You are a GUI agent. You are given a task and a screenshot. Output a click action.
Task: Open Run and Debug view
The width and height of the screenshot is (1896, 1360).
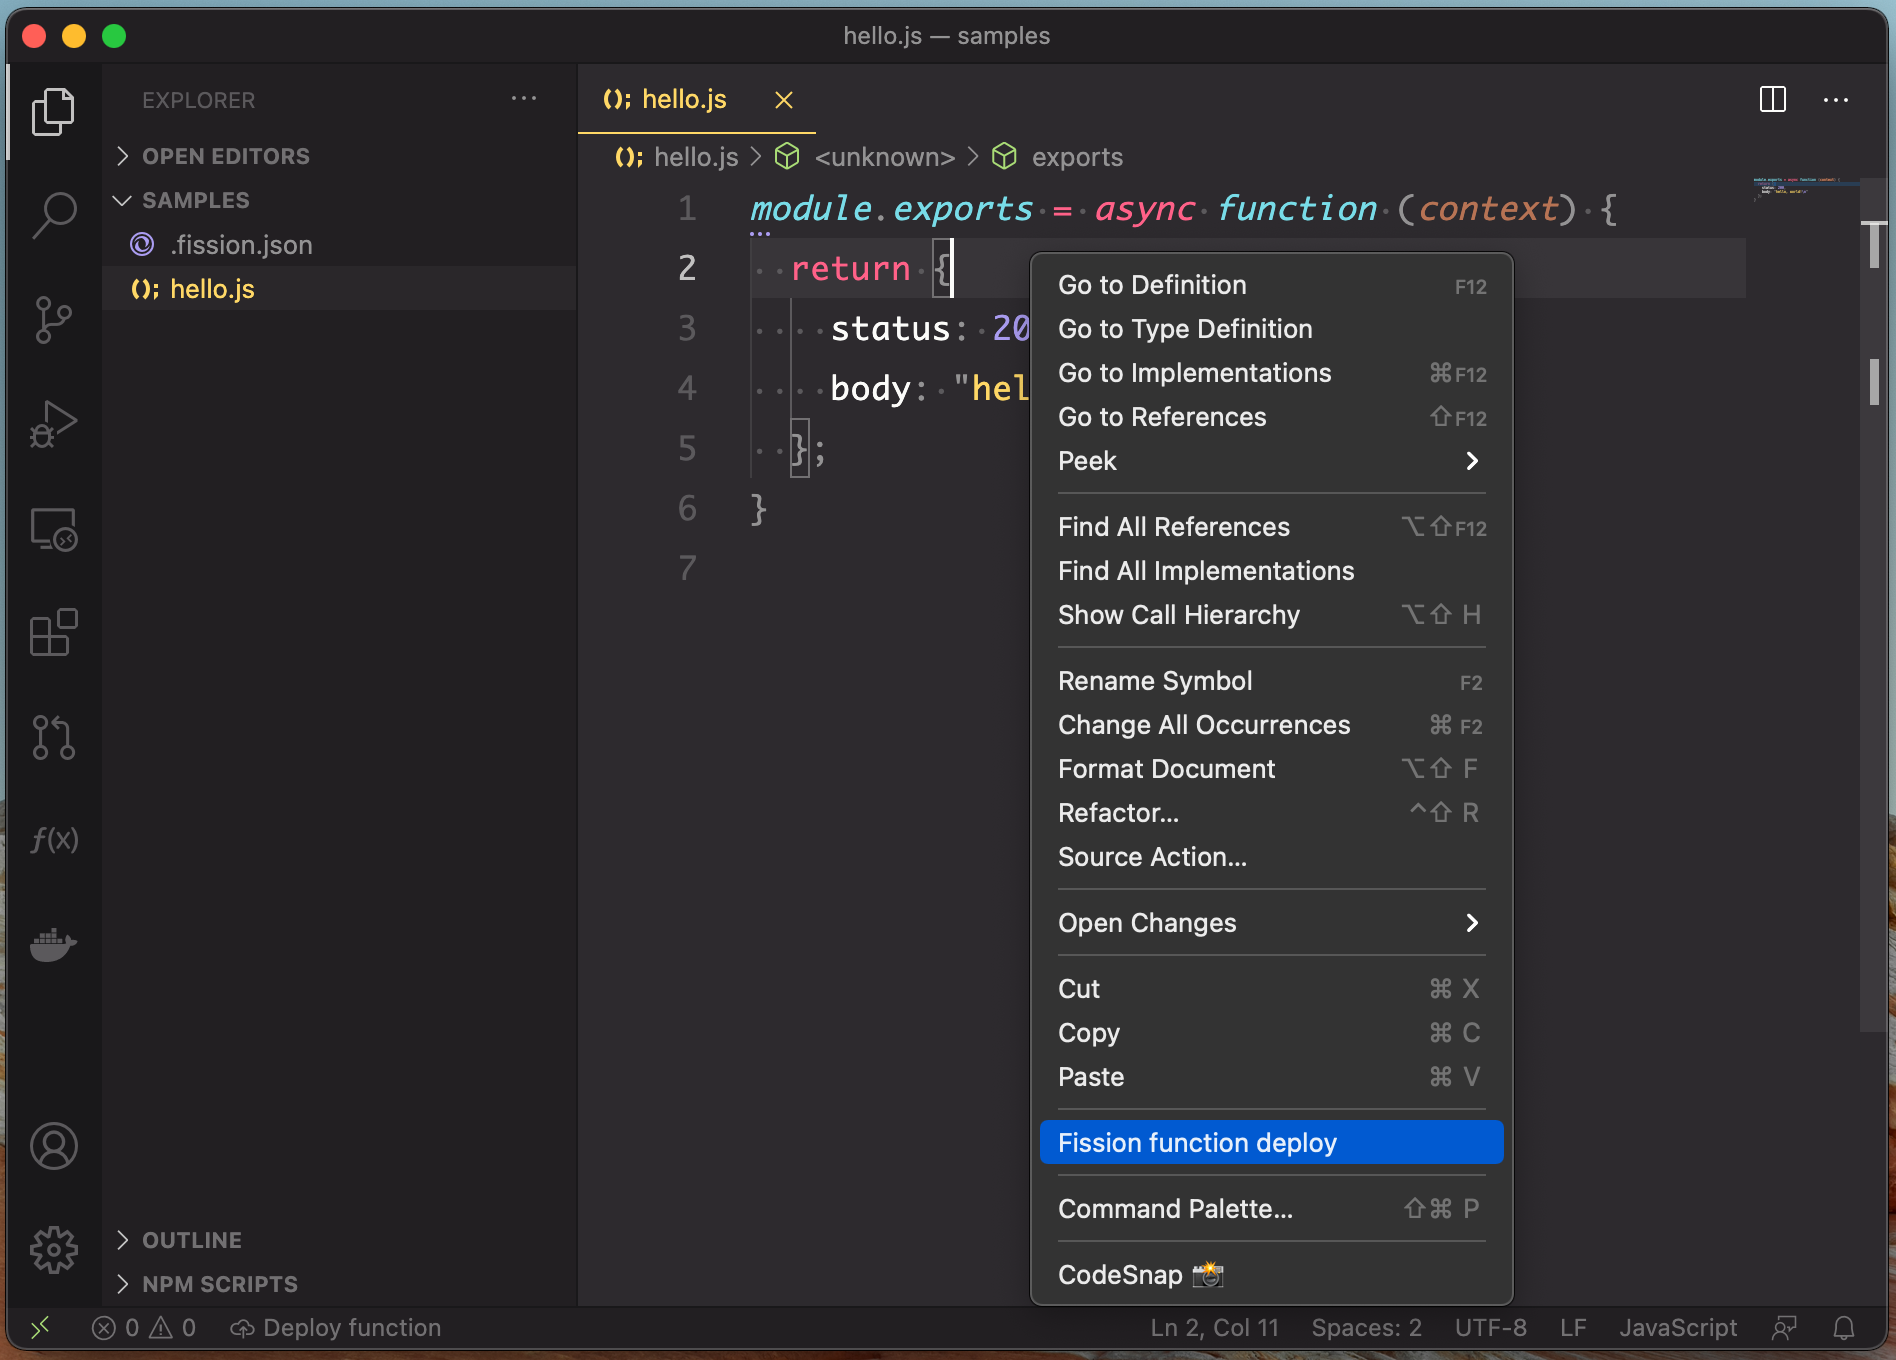click(x=54, y=424)
